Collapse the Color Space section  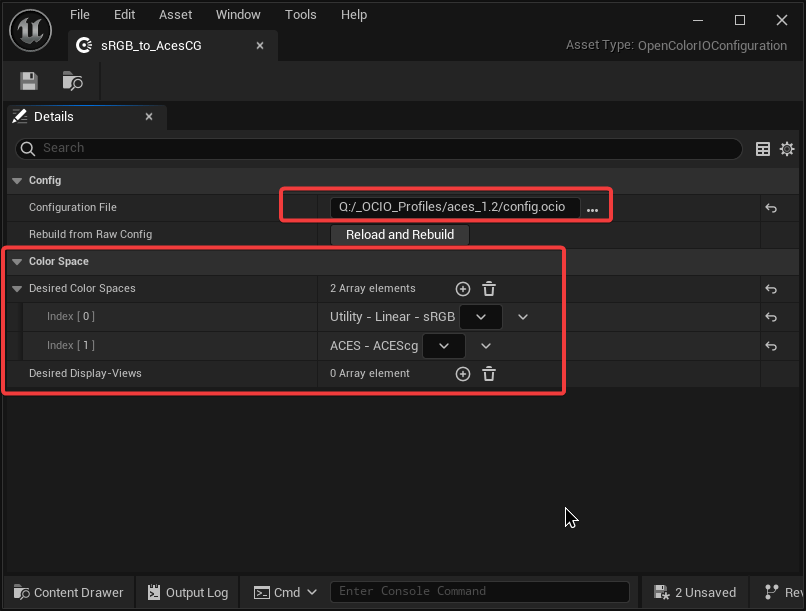tap(17, 262)
